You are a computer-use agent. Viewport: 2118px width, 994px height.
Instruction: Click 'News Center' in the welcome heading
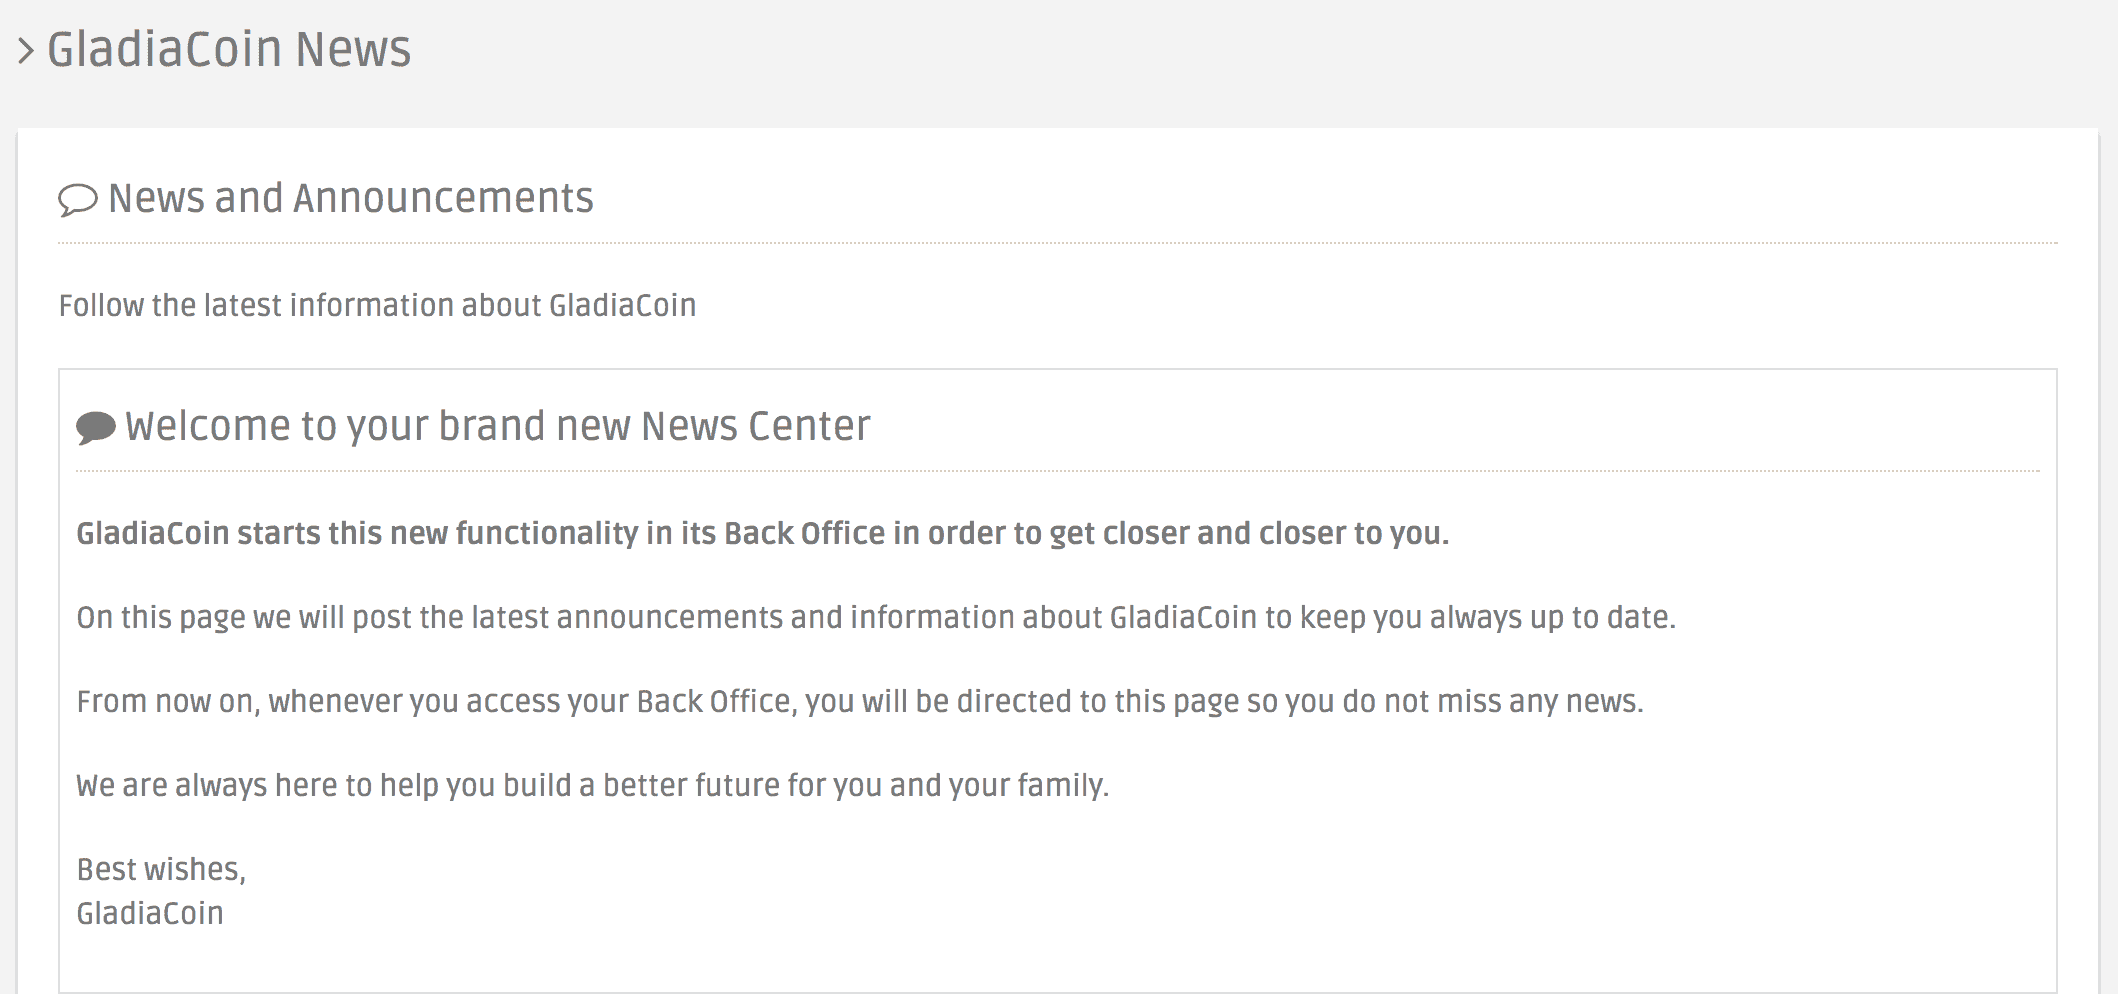click(x=756, y=426)
